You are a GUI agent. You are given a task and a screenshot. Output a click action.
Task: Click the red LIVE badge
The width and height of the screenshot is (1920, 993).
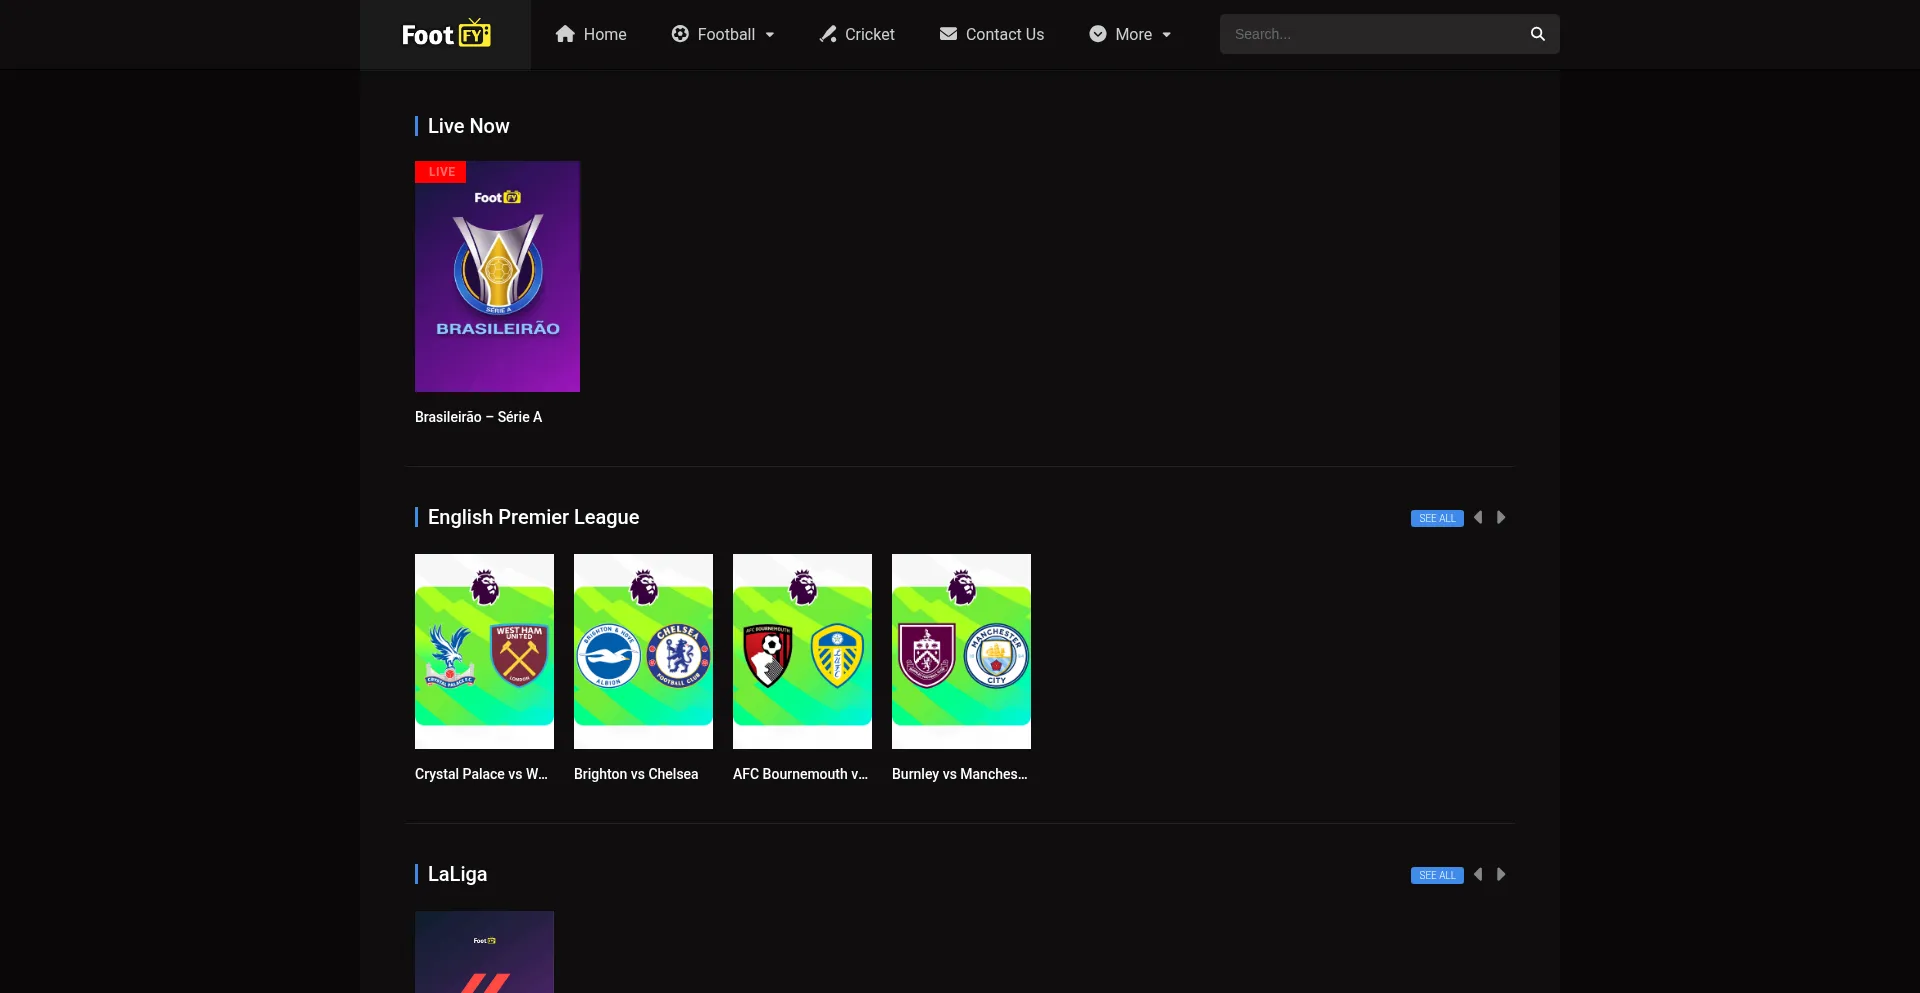click(441, 172)
